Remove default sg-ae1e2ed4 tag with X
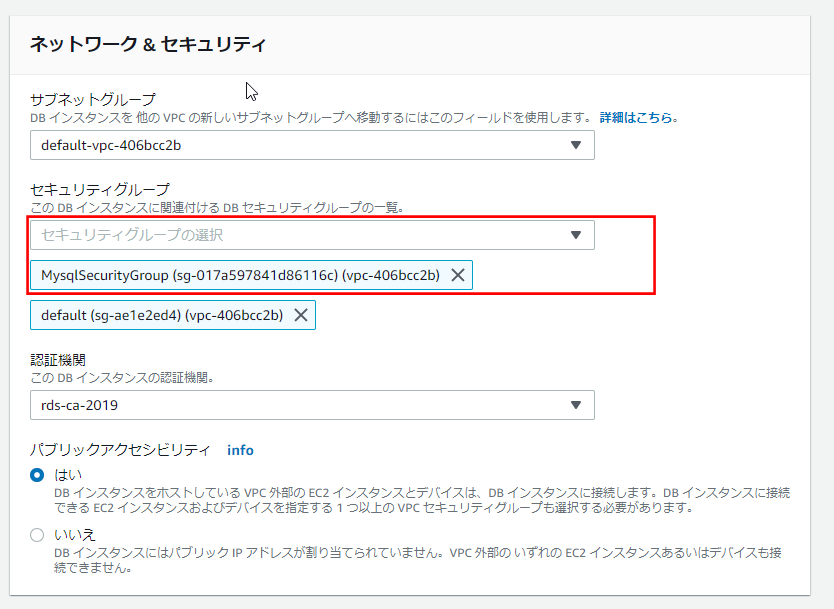Viewport: 834px width, 609px height. coord(301,315)
